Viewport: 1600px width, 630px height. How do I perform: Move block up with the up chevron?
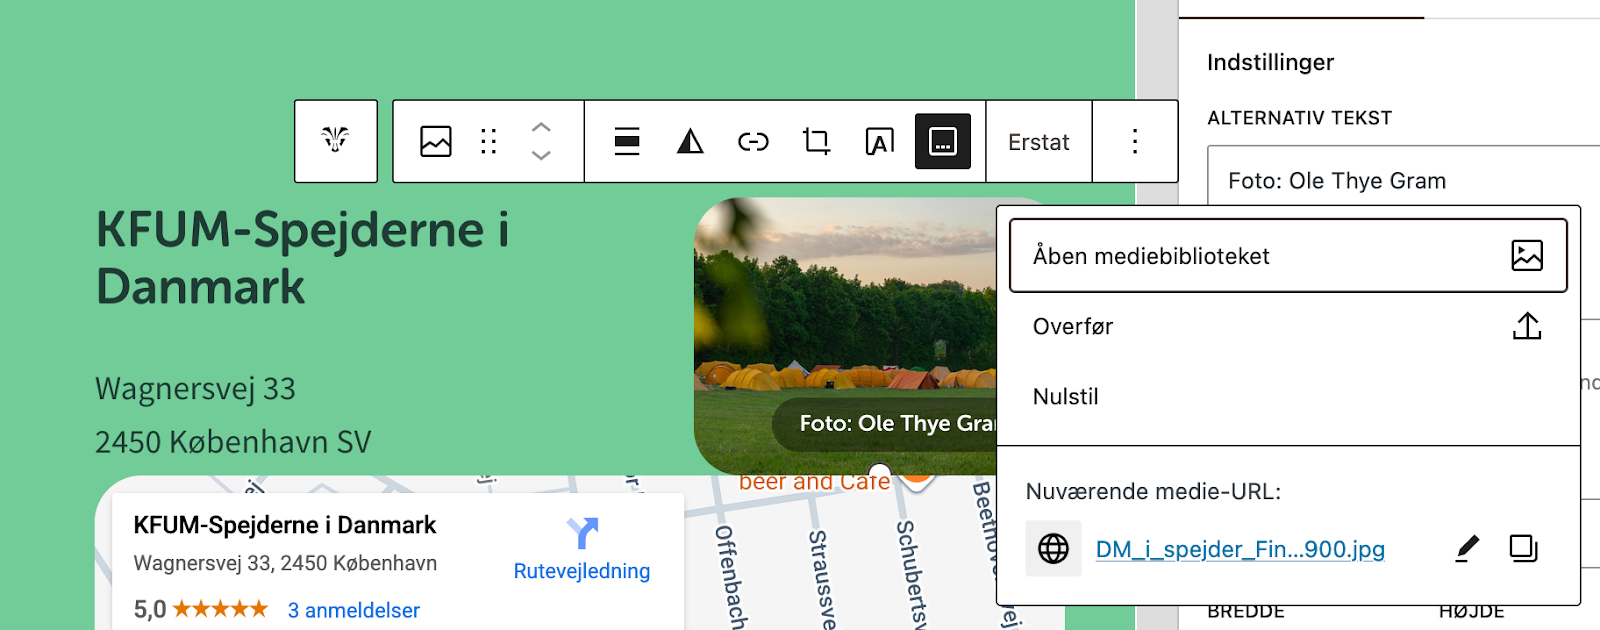tap(541, 128)
